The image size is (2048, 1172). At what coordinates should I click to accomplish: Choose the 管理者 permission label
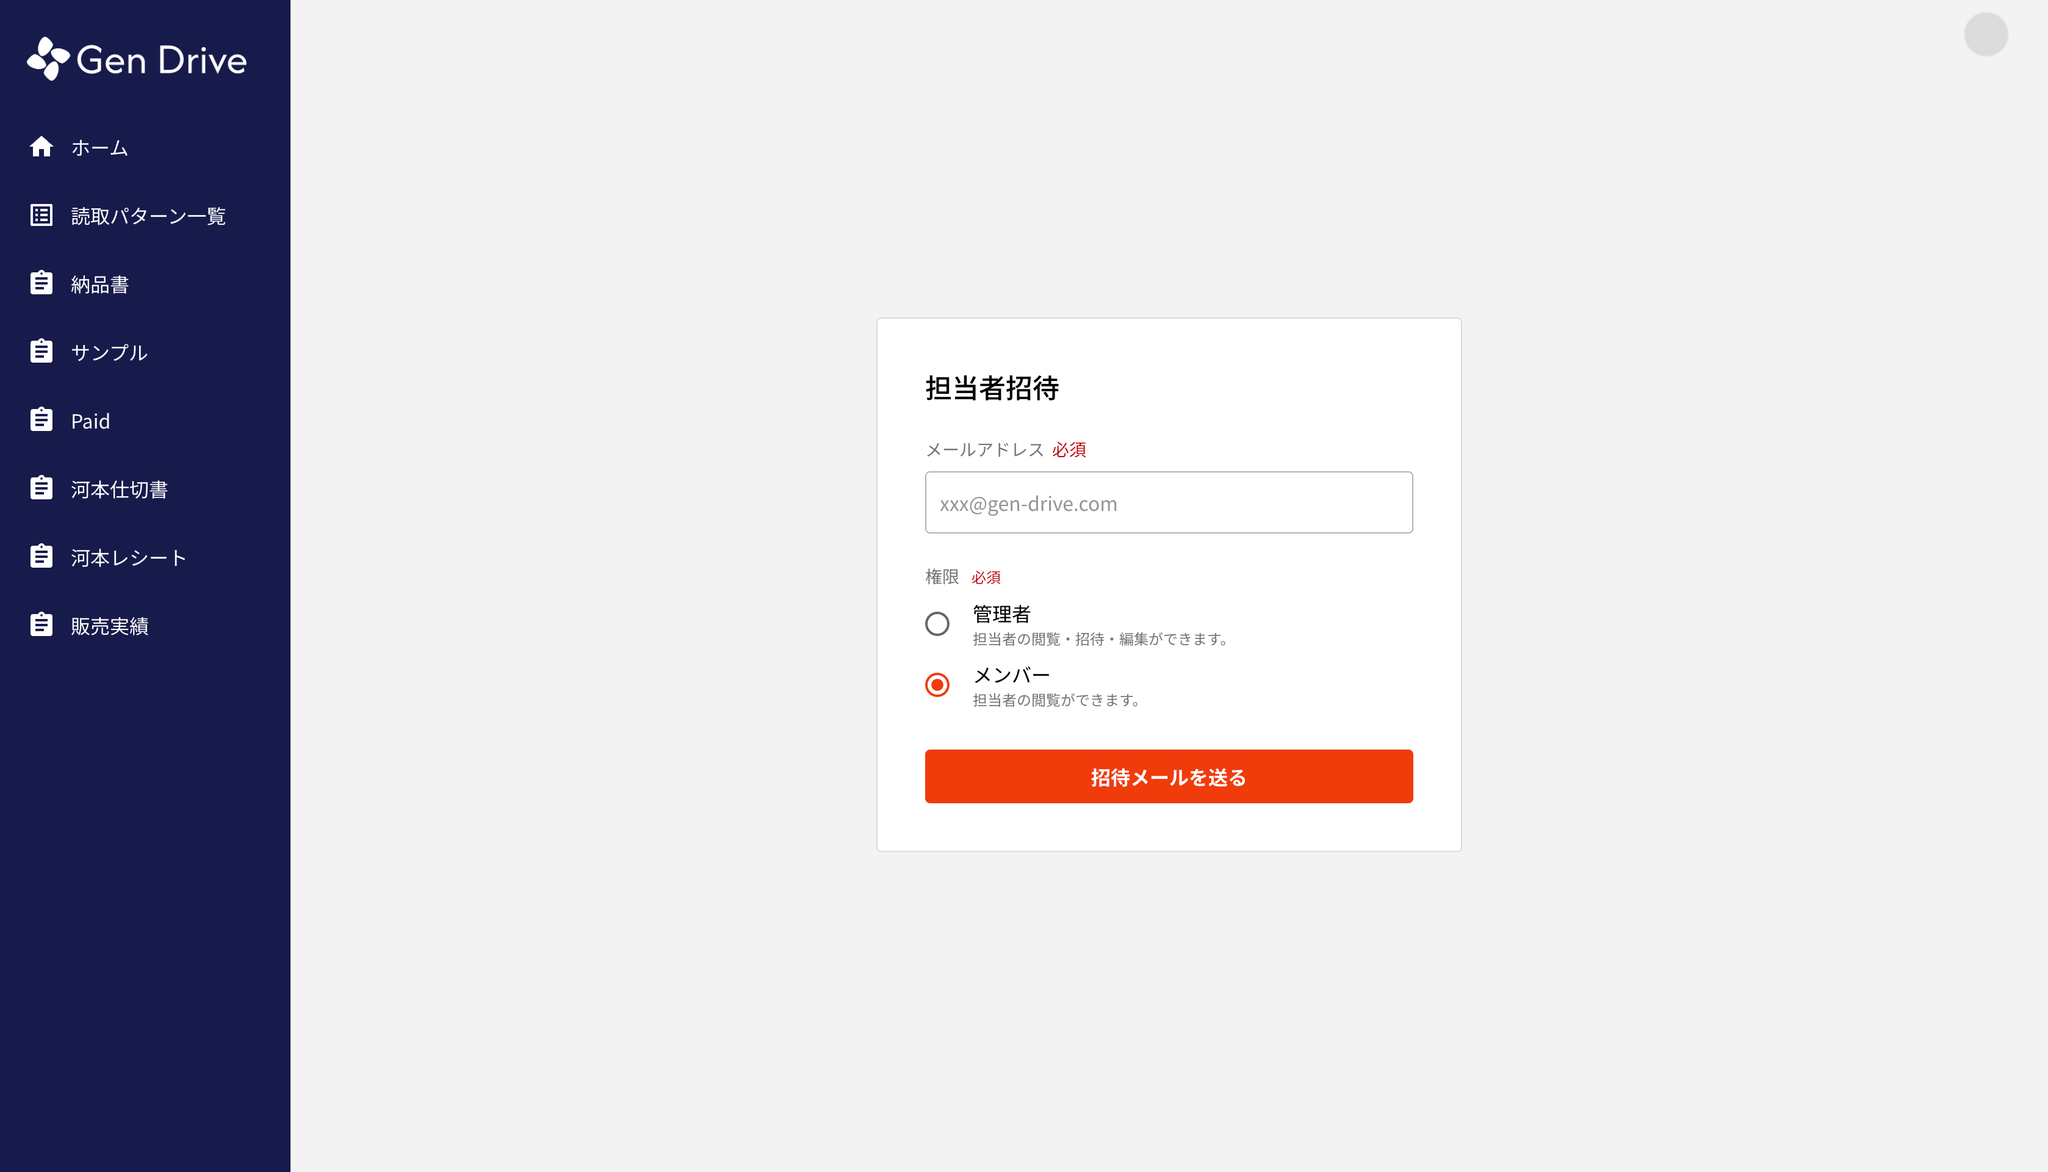(x=1002, y=614)
